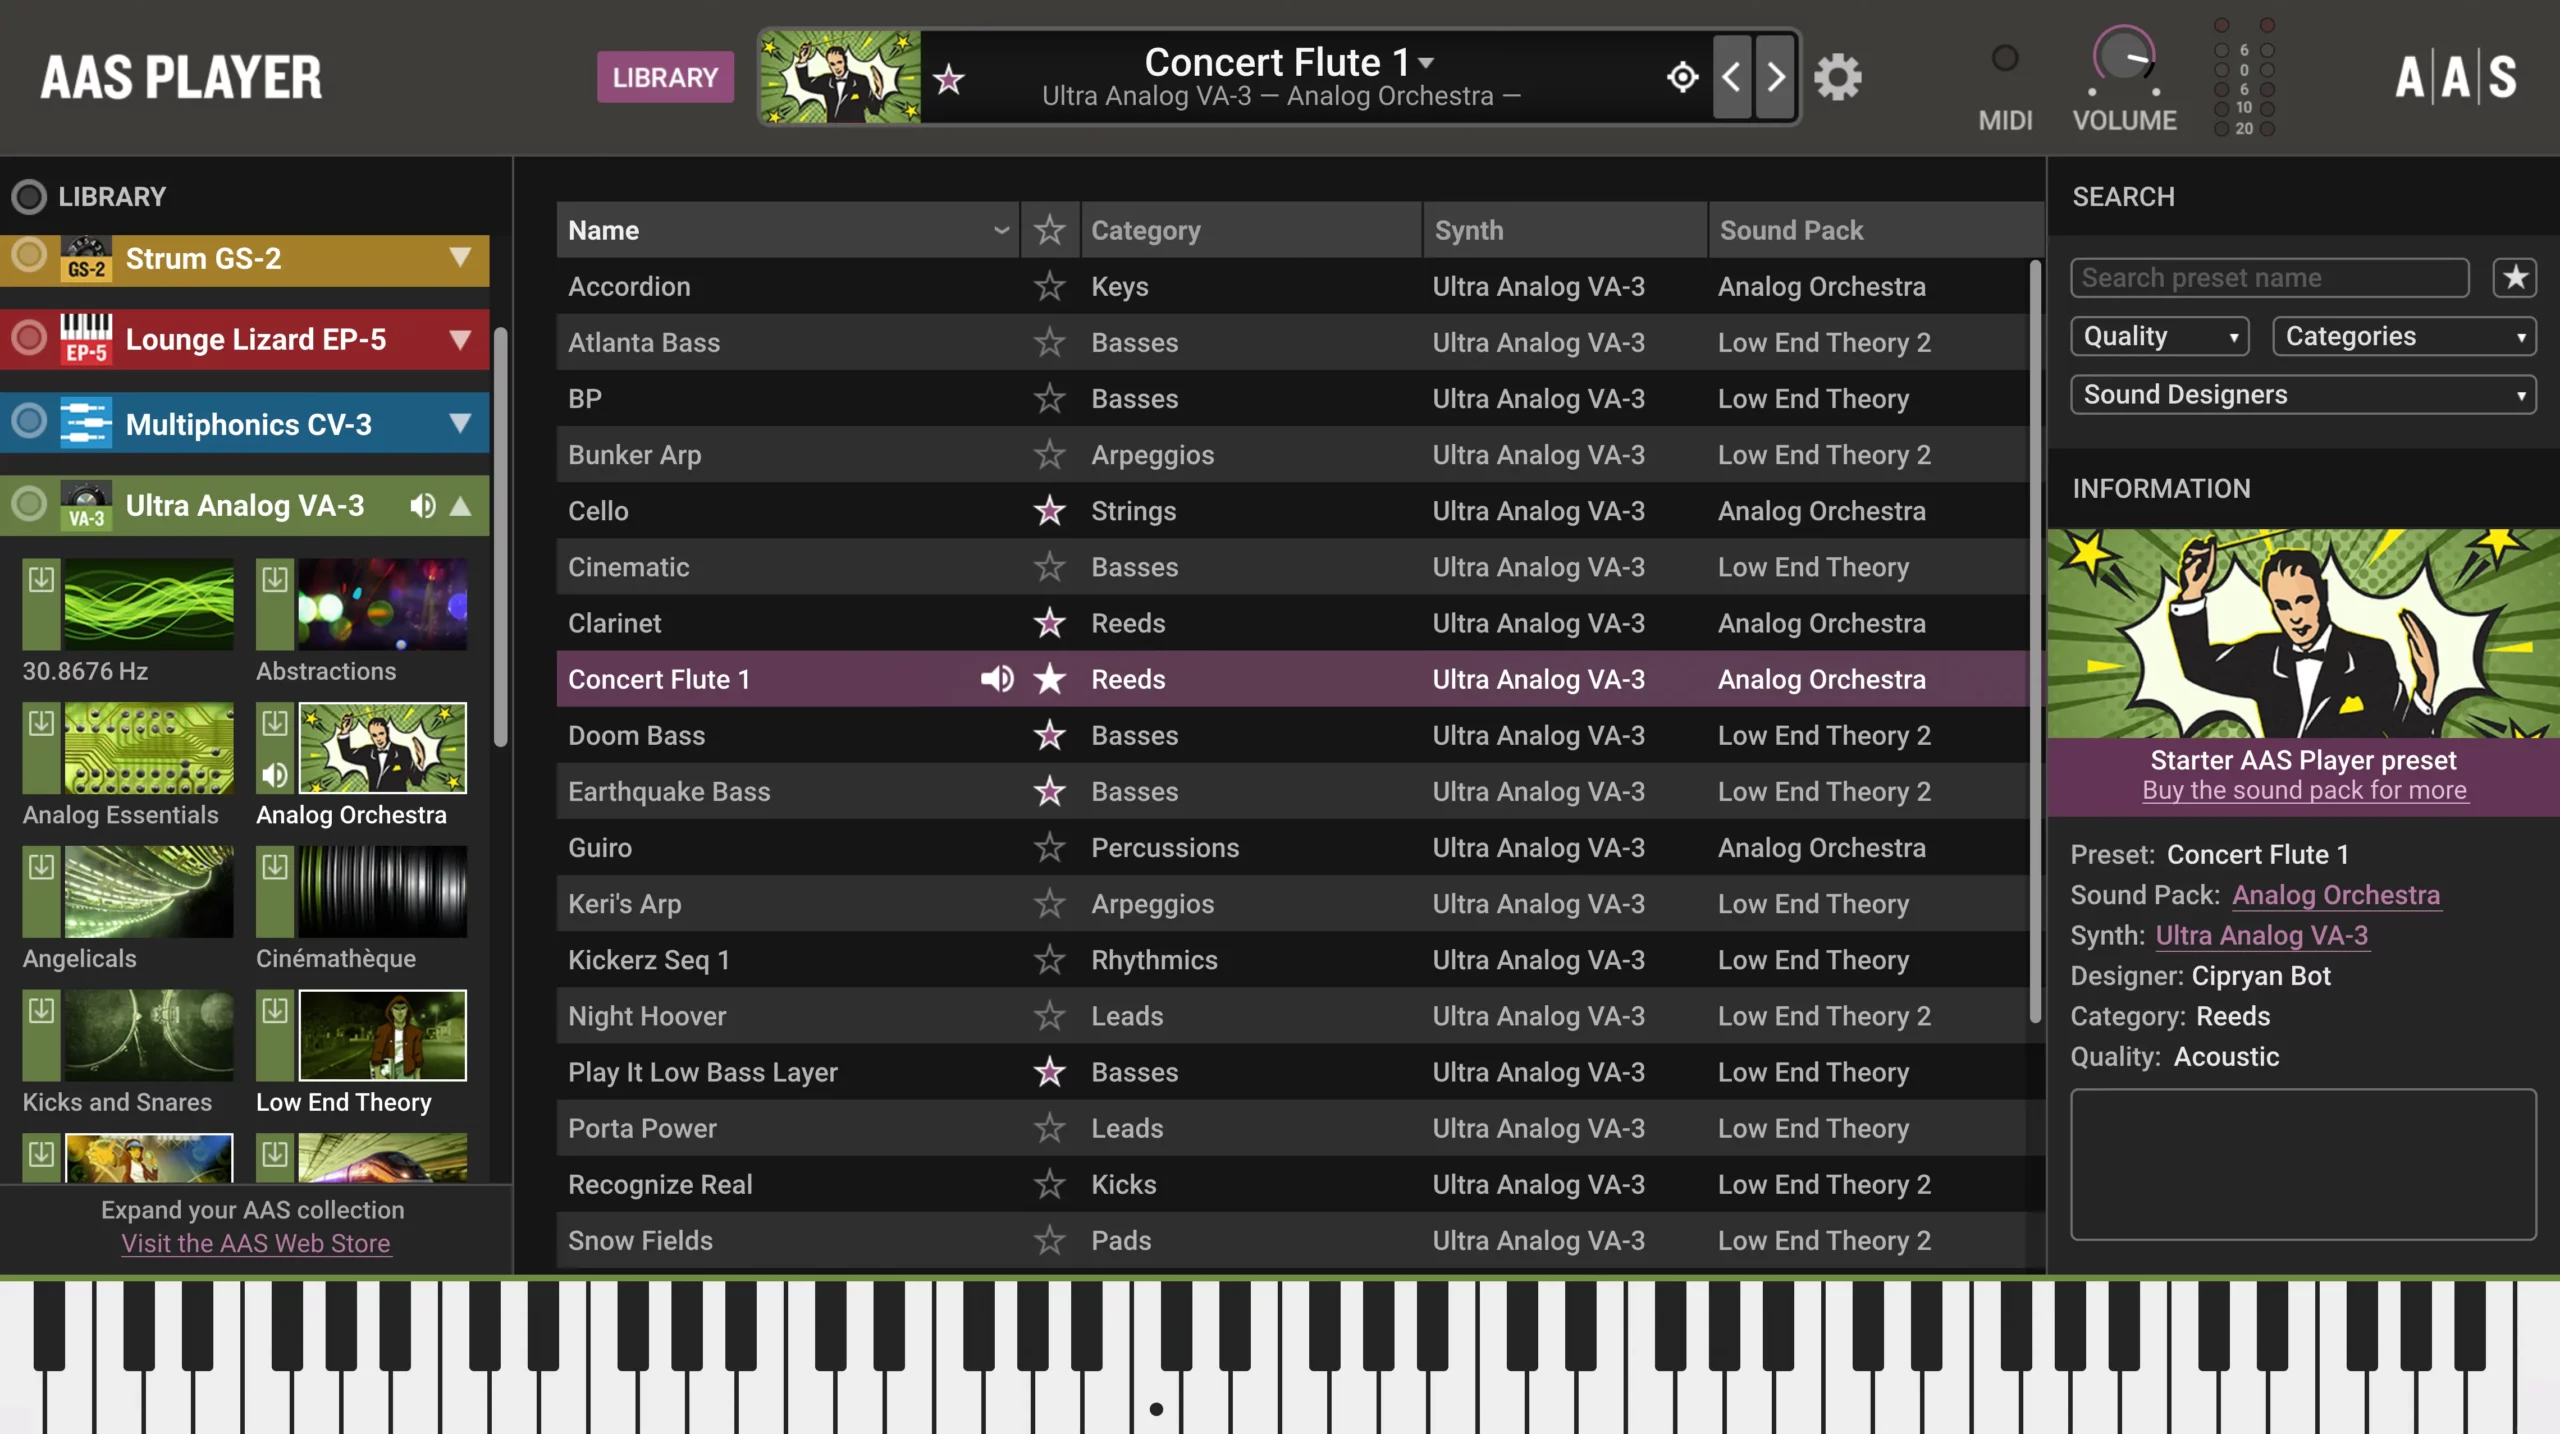Toggle the Library radio circle

[x=29, y=197]
